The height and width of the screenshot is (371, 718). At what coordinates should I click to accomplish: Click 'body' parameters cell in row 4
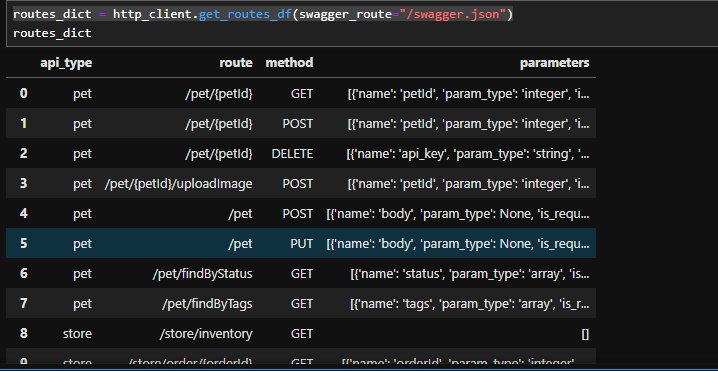click(x=458, y=214)
